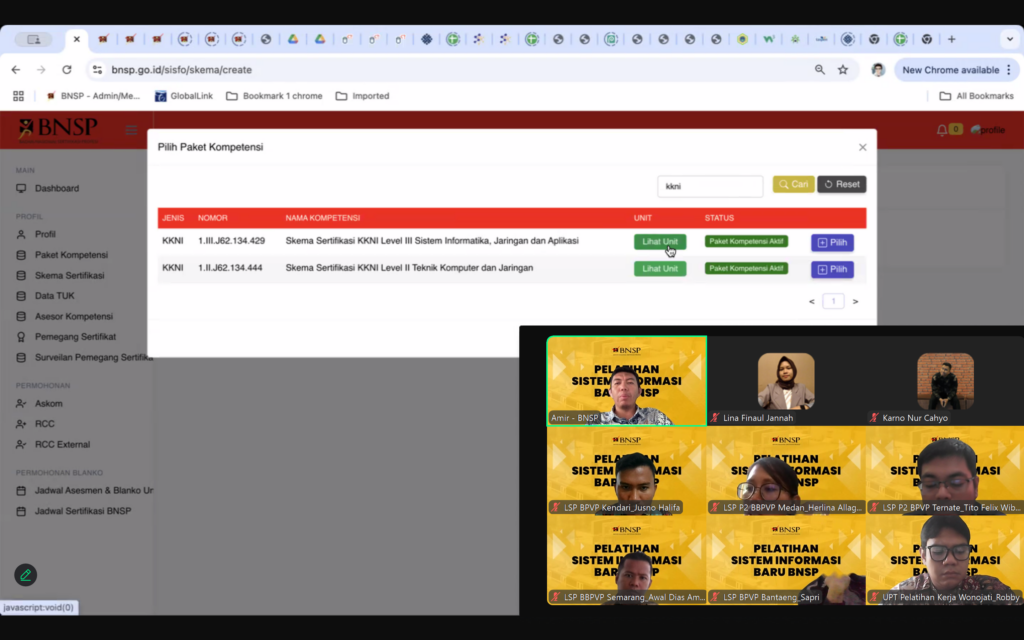Open Skema Sertifikasi in sidebar
The height and width of the screenshot is (640, 1024).
(x=69, y=275)
